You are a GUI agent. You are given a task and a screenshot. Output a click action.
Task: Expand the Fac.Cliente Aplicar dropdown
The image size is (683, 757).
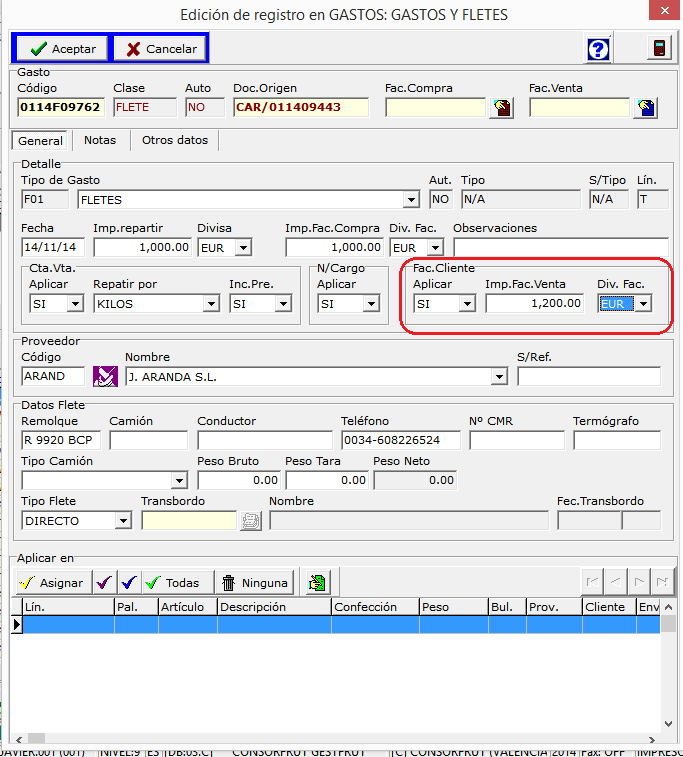[467, 304]
